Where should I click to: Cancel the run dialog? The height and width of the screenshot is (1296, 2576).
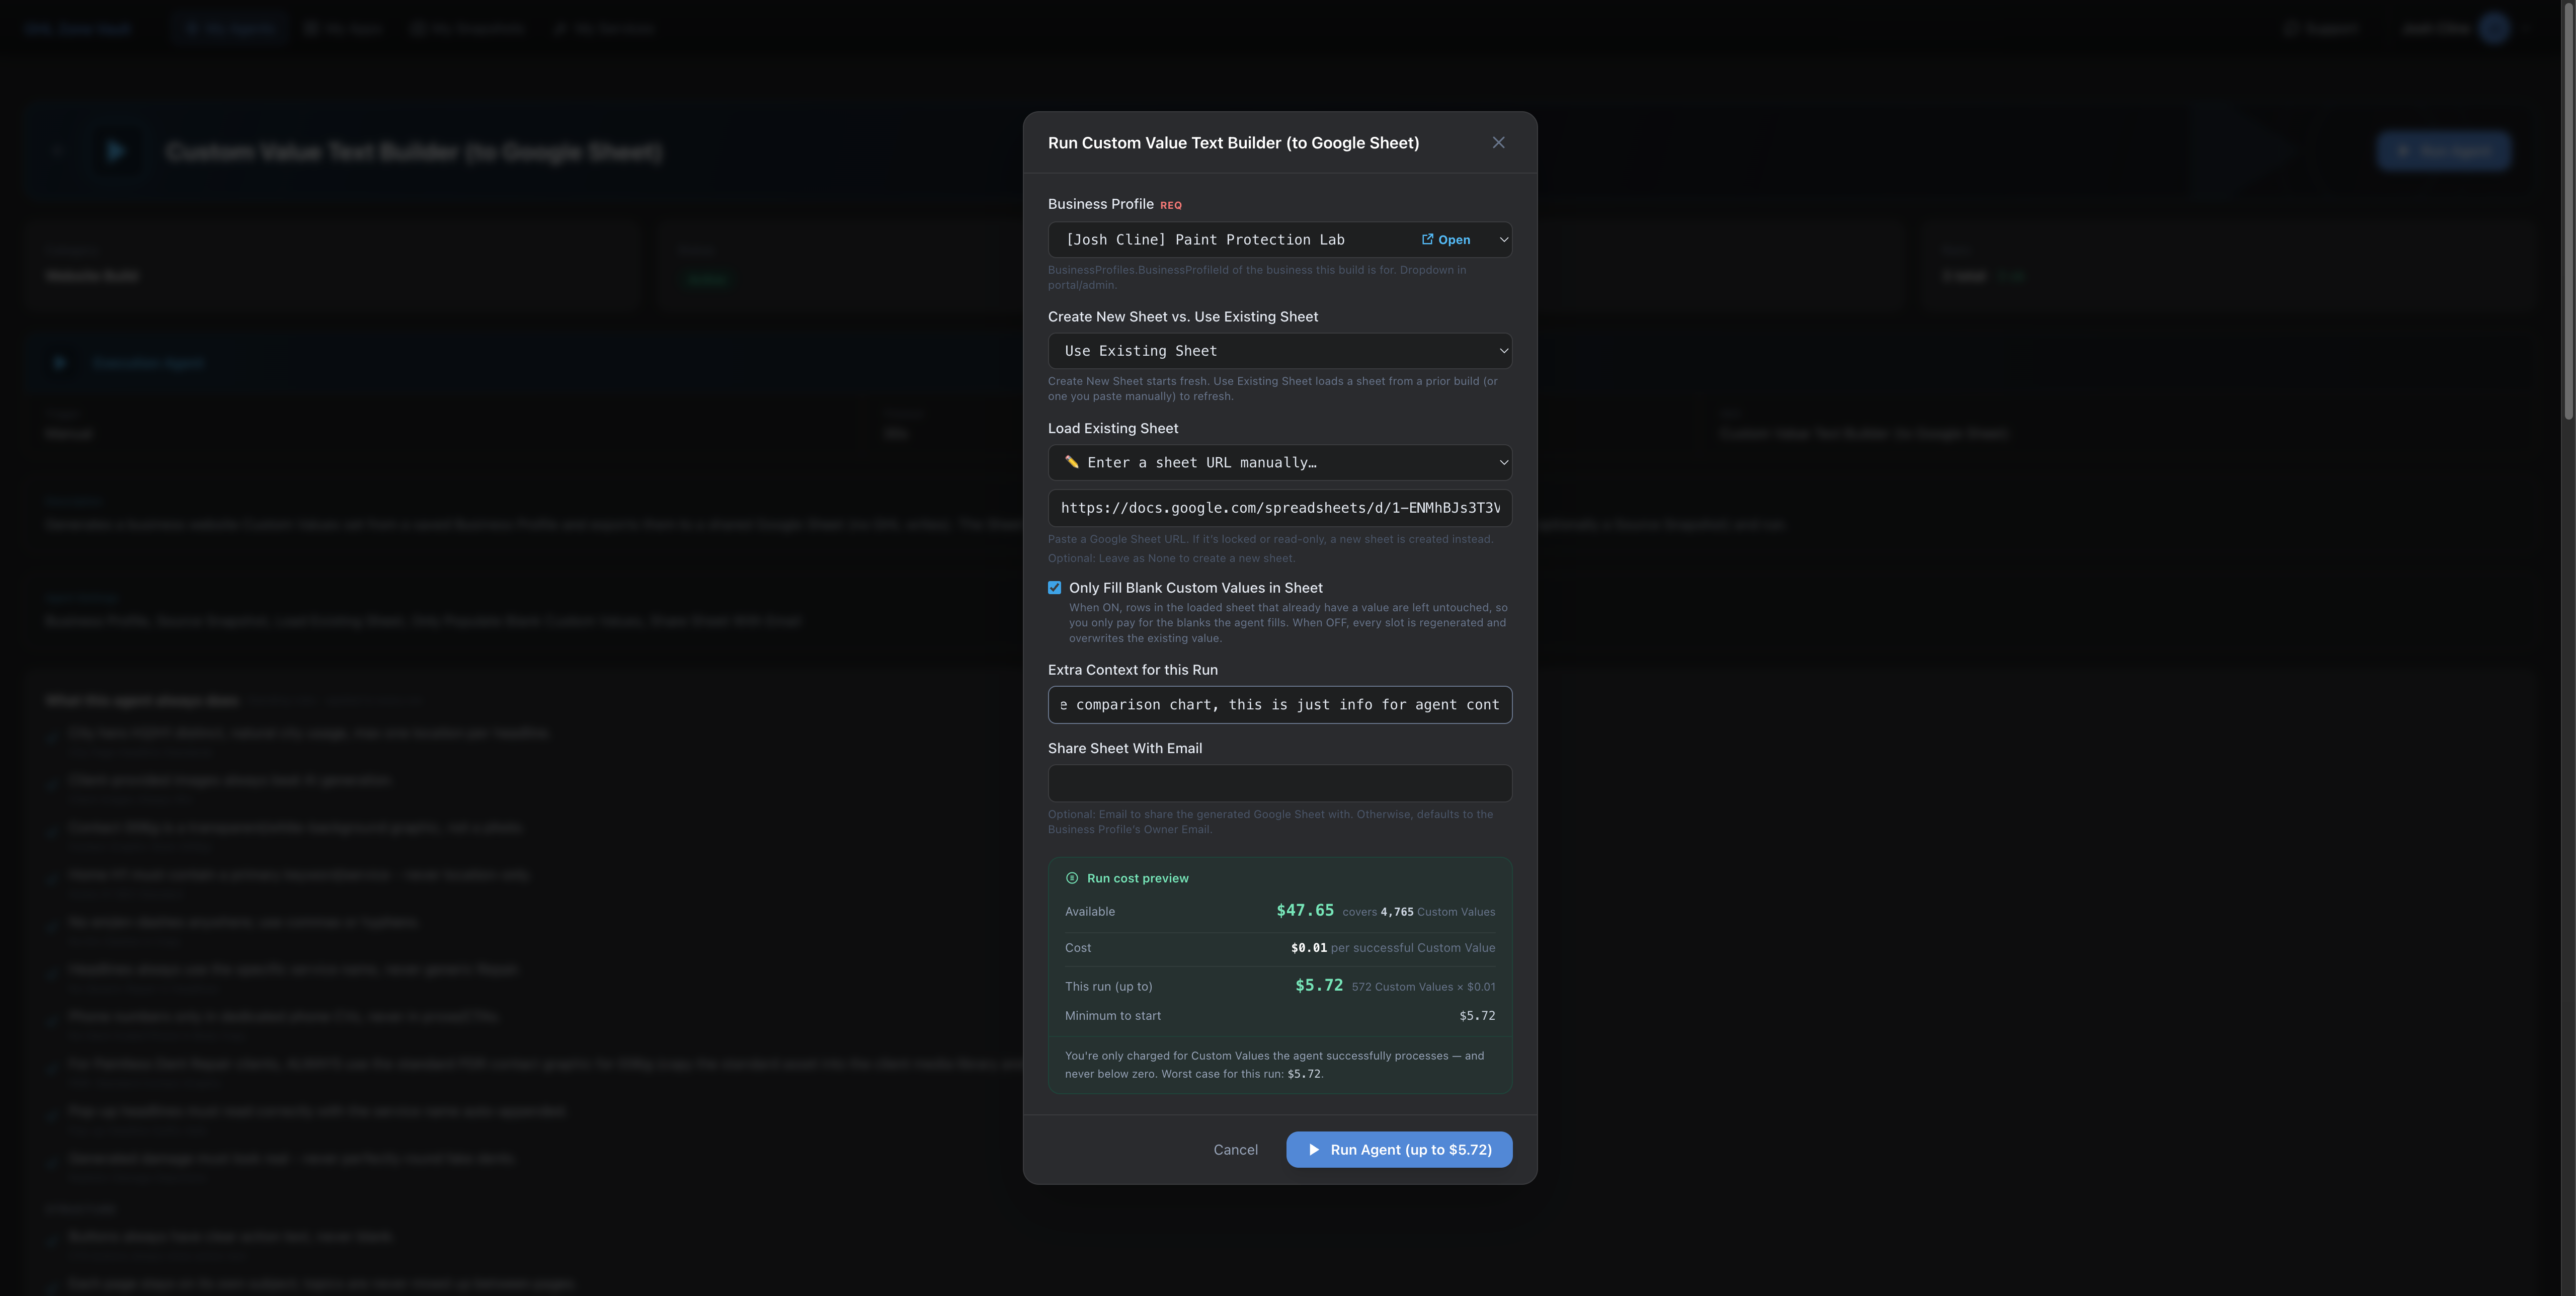1235,1150
